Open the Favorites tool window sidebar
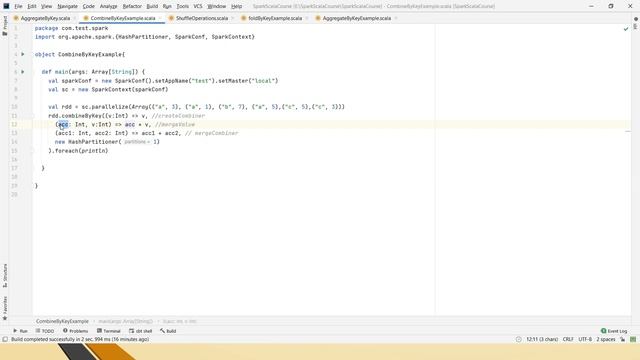The image size is (640, 360). tap(5, 308)
